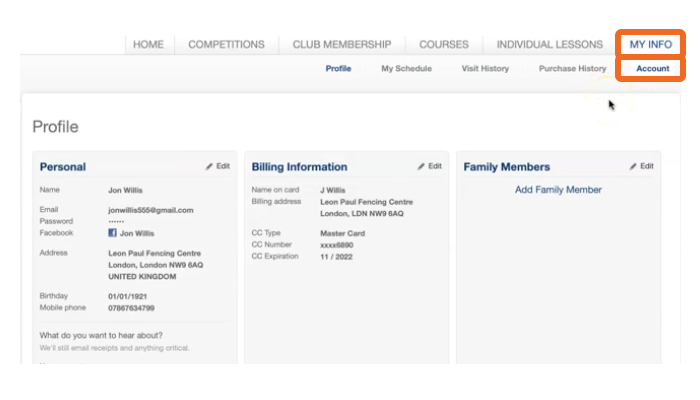
Task: Go to the Account sub-tab
Action: point(652,69)
